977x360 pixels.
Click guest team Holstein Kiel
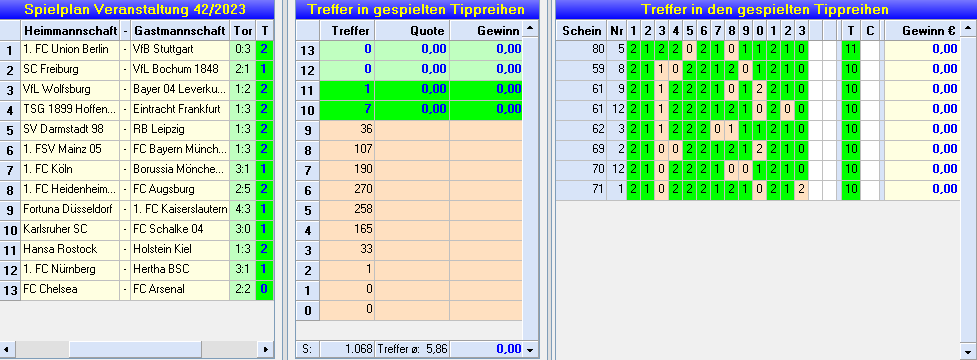pyautogui.click(x=181, y=249)
